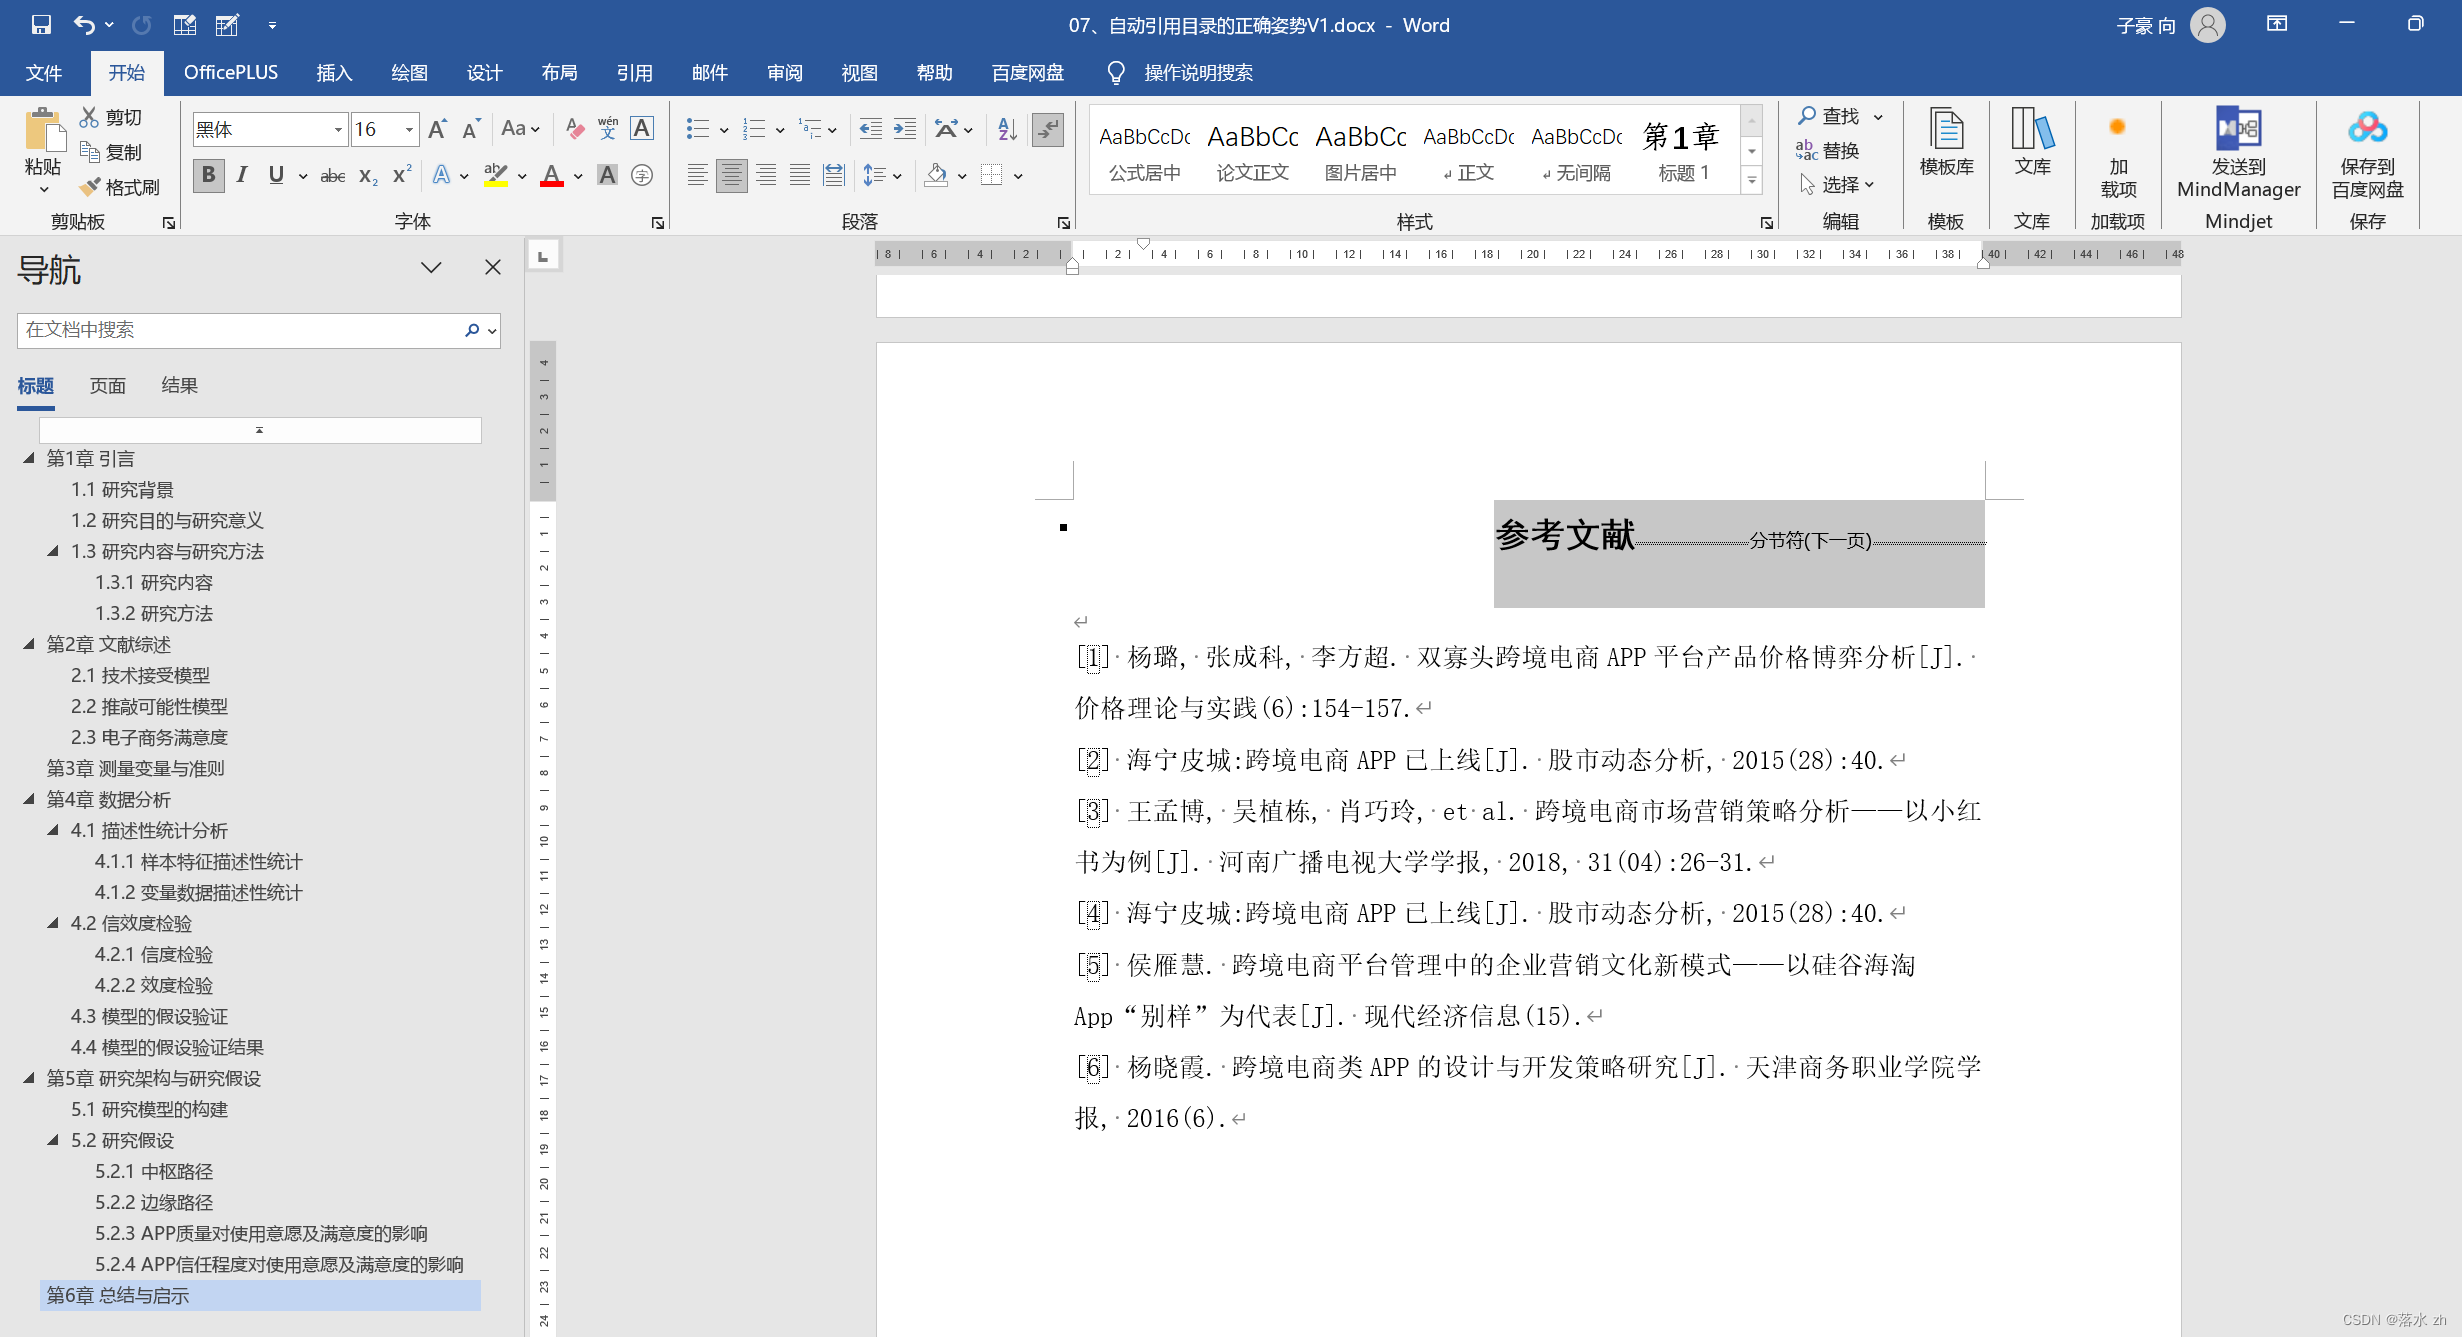Viewport: 2462px width, 1337px height.
Task: Open the change case Aa dropdown
Action: pos(520,129)
